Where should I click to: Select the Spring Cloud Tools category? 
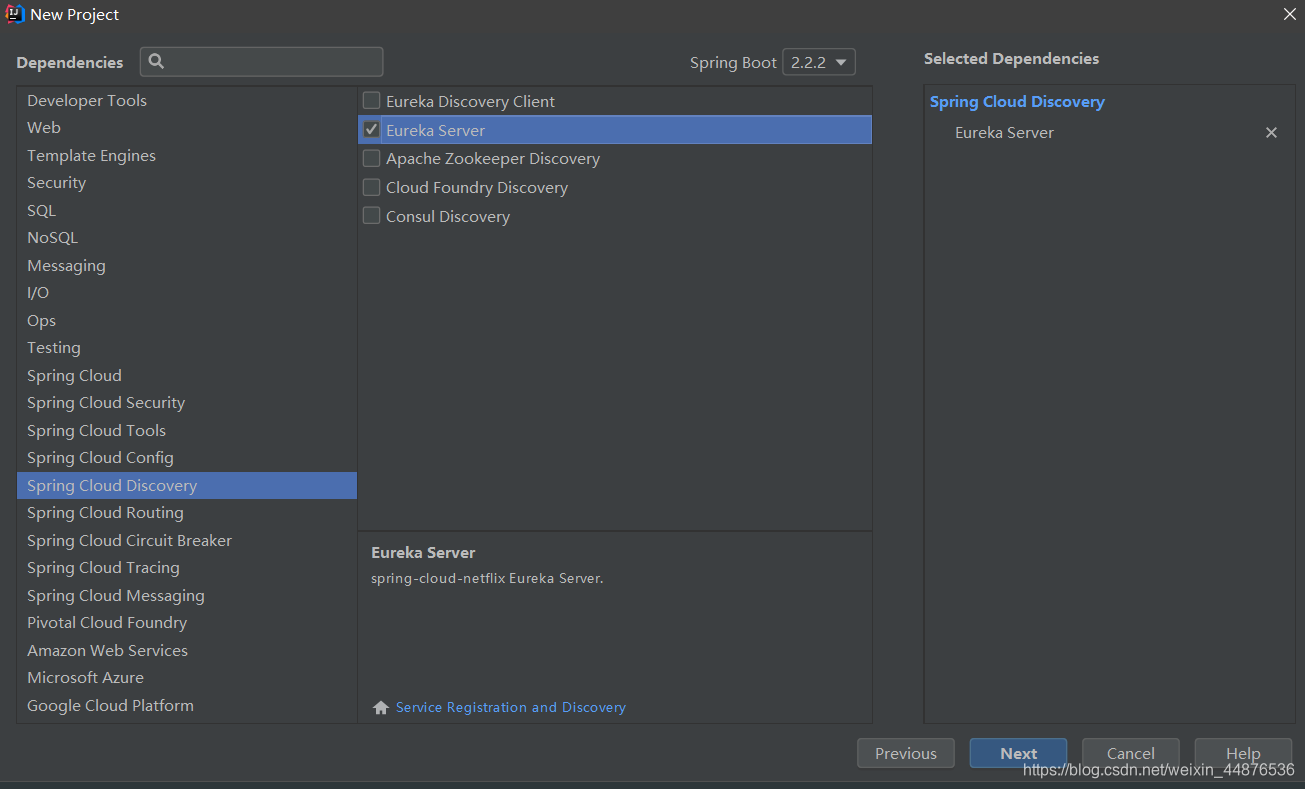tap(187, 430)
